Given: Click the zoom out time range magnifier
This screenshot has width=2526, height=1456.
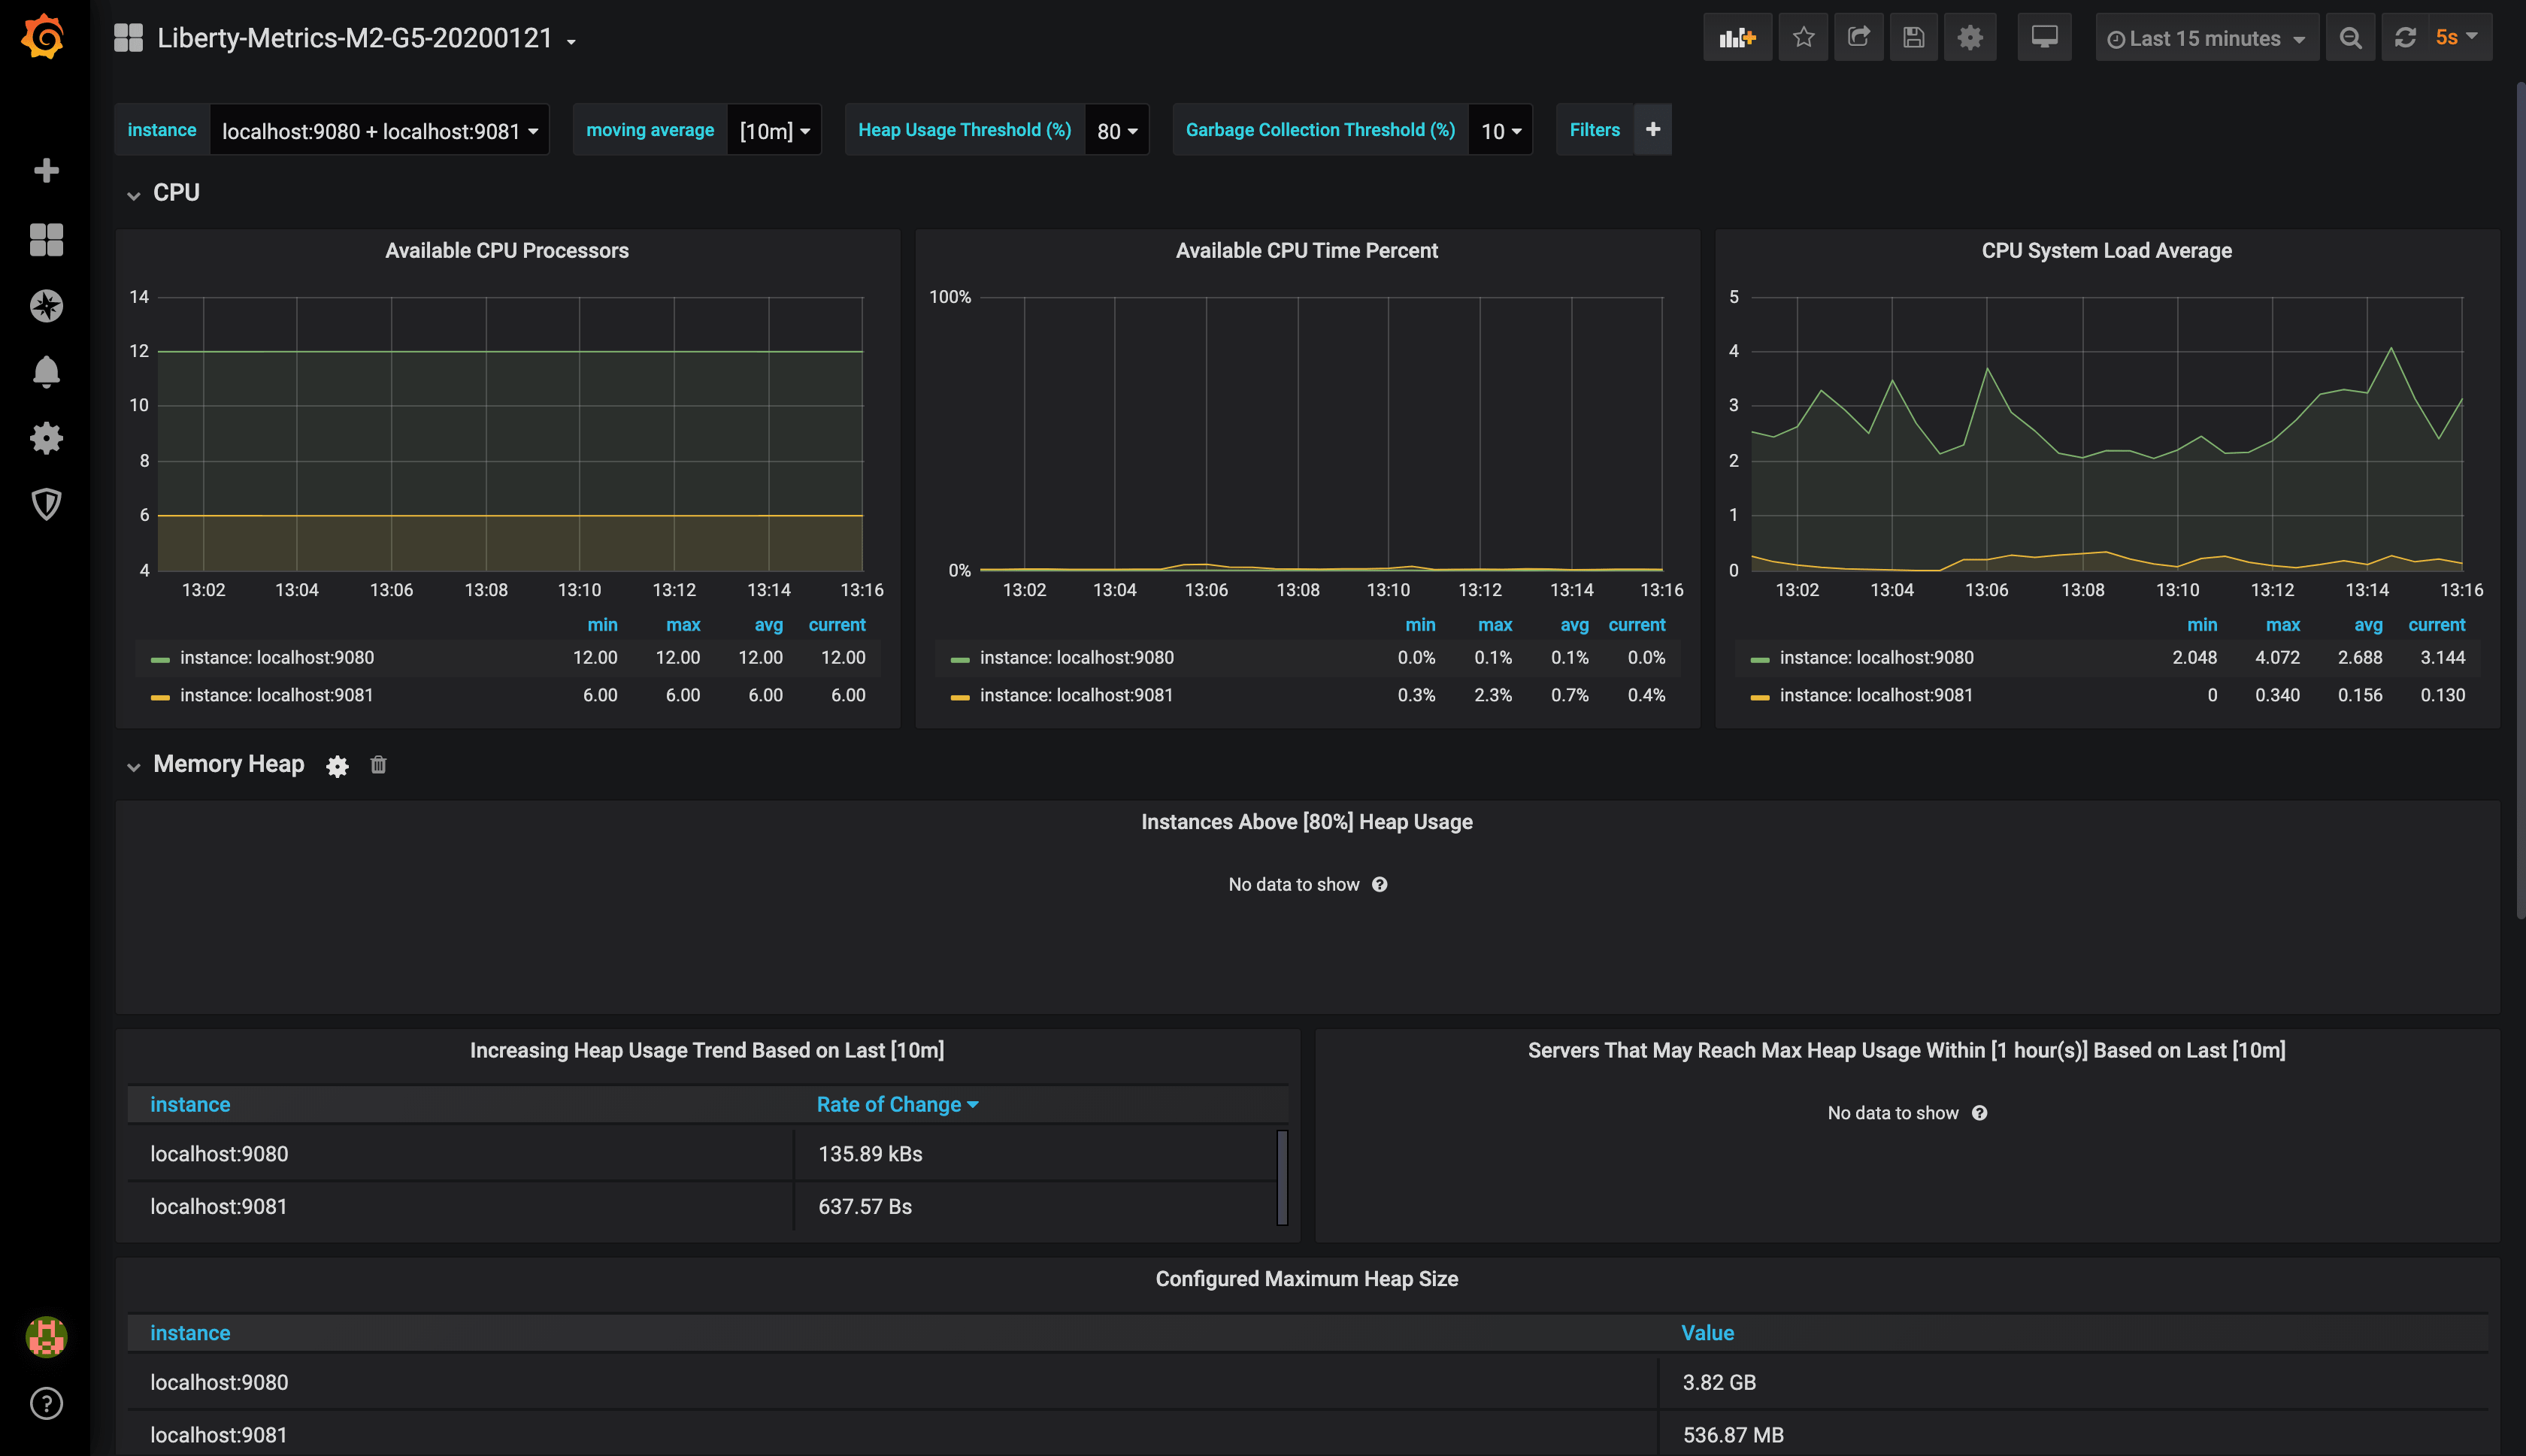Looking at the screenshot, I should point(2350,38).
